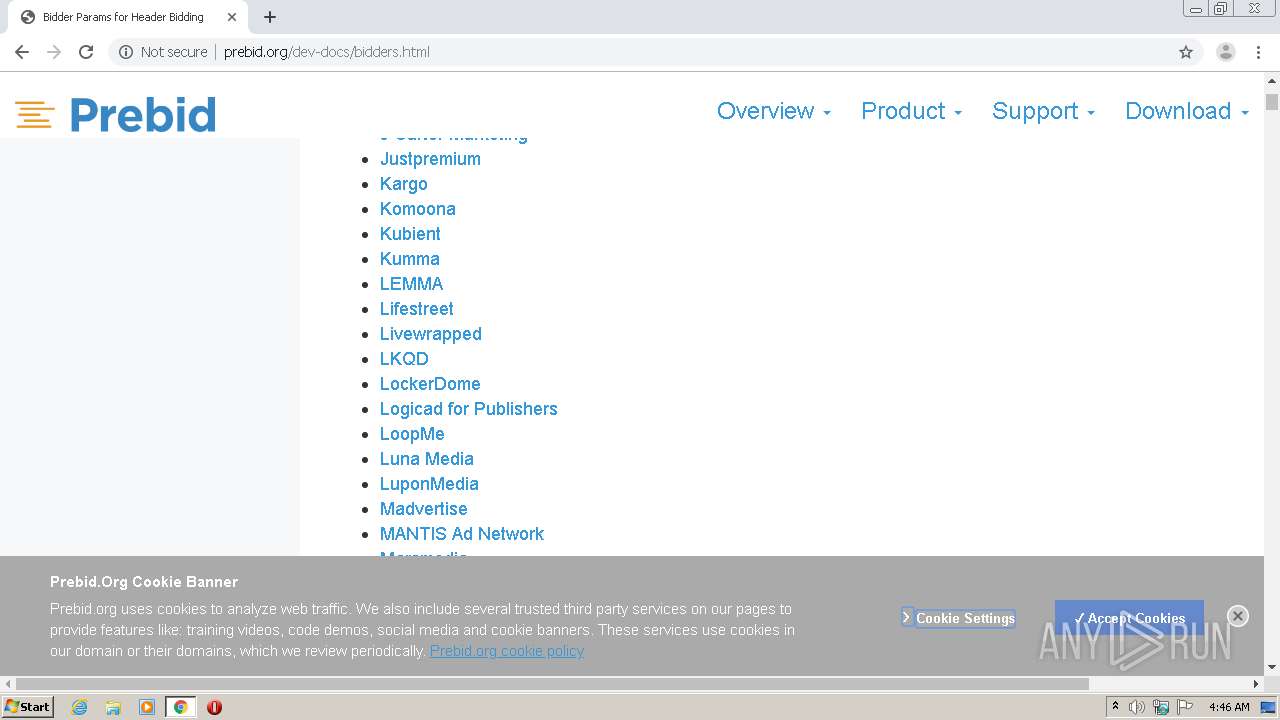
Task: Bookmark this page with the star
Action: tap(1186, 52)
